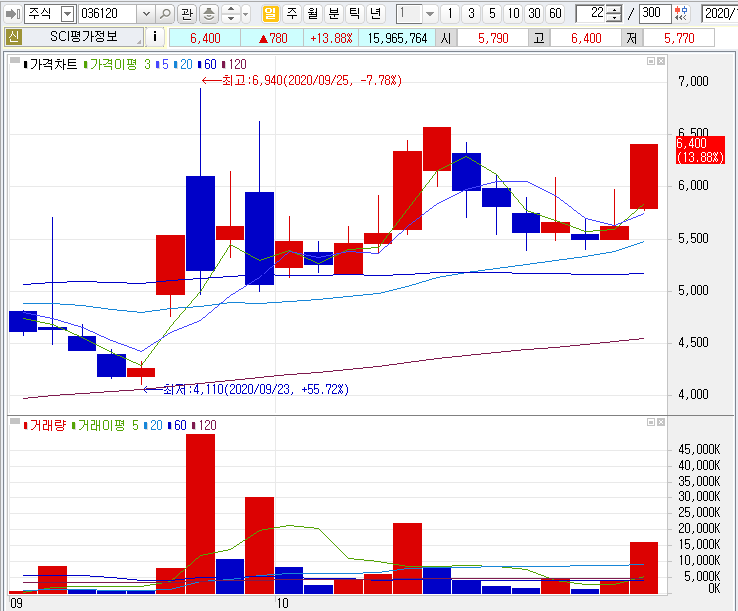Select the 틱 tick chart period

pyautogui.click(x=354, y=14)
